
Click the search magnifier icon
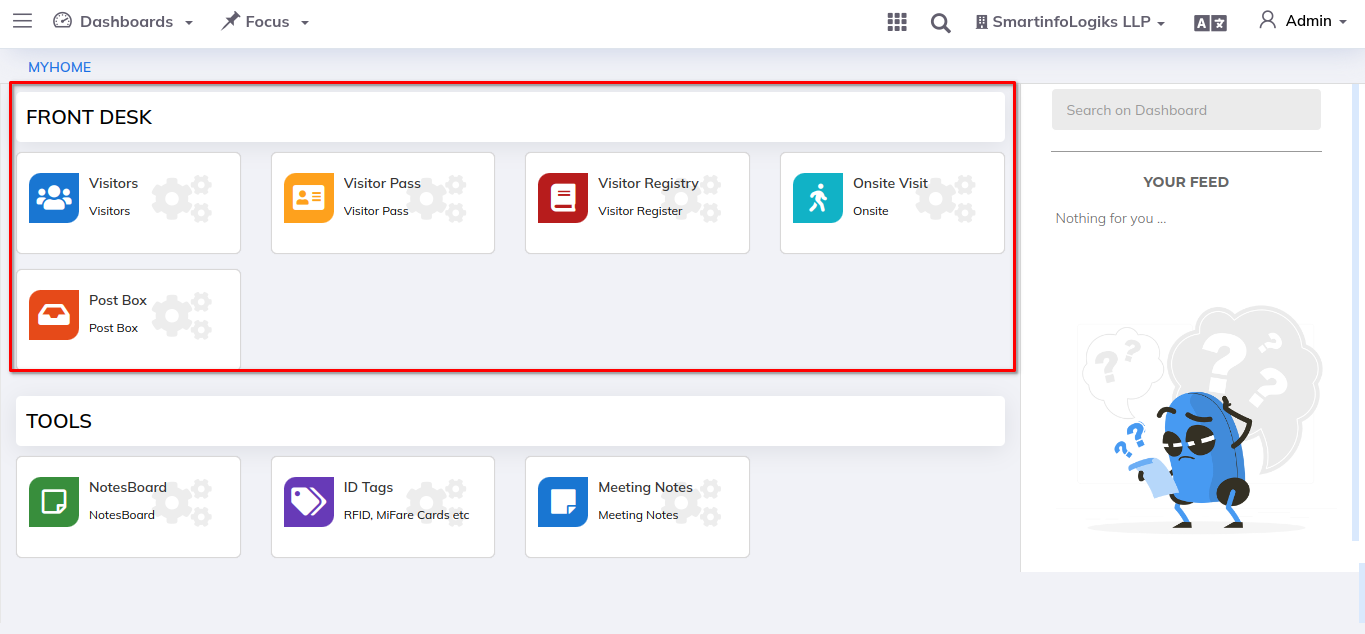click(940, 21)
